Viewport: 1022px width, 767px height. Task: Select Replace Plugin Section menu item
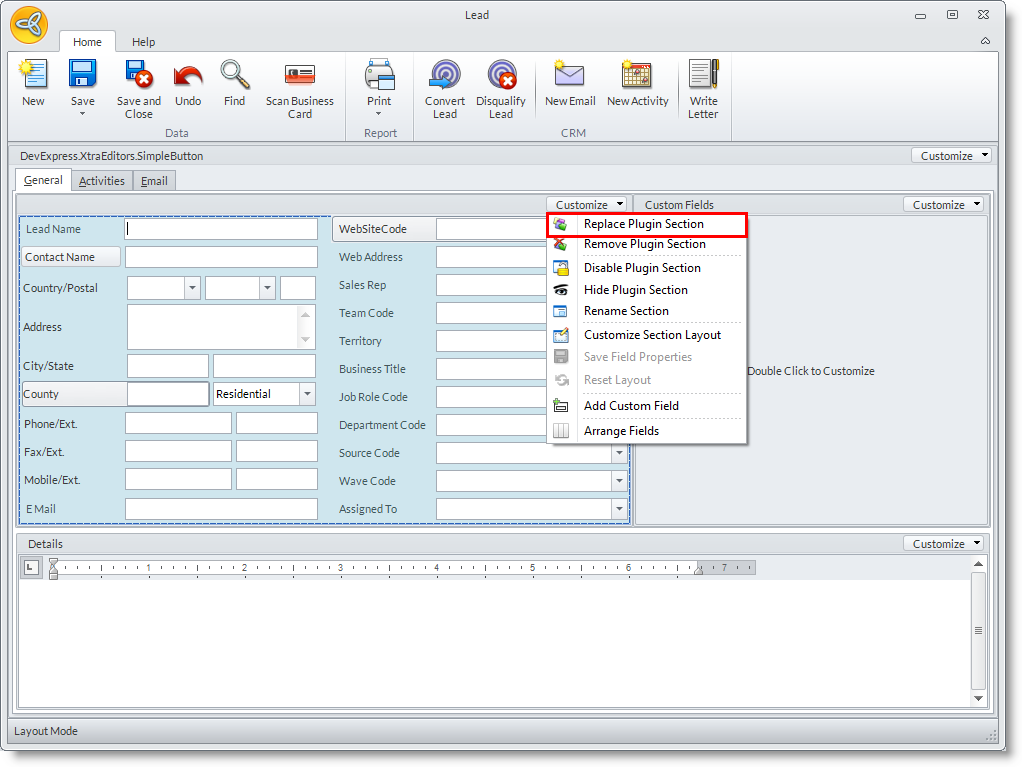click(643, 224)
